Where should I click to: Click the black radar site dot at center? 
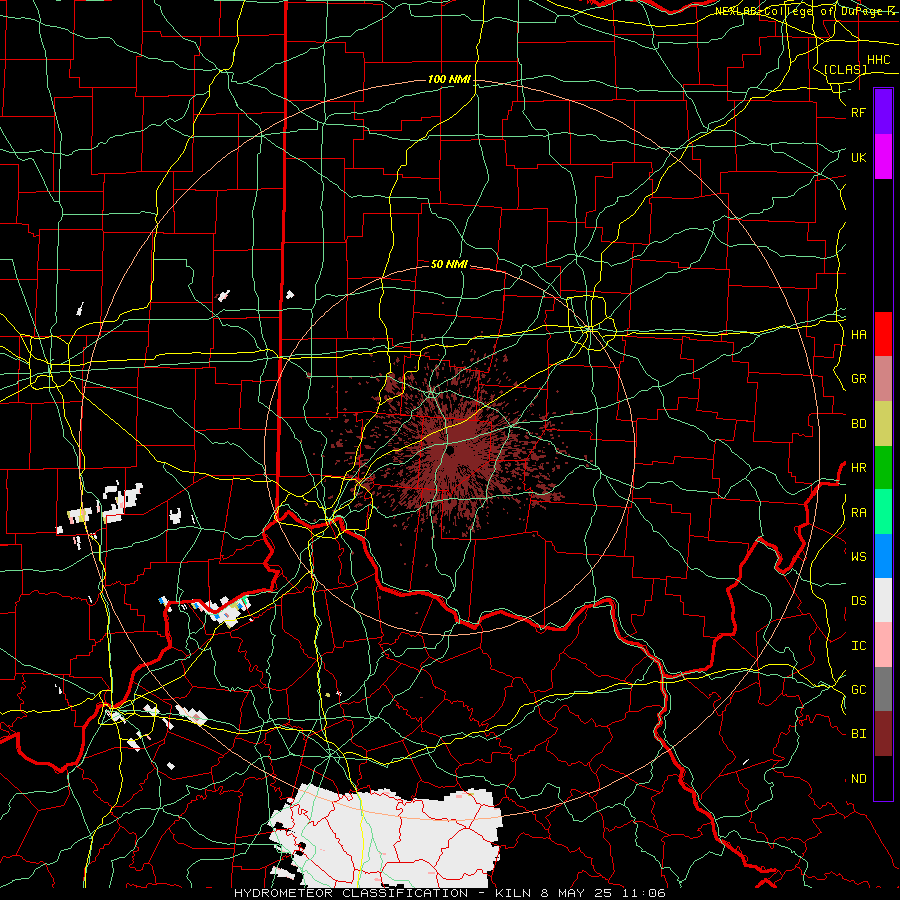[451, 451]
